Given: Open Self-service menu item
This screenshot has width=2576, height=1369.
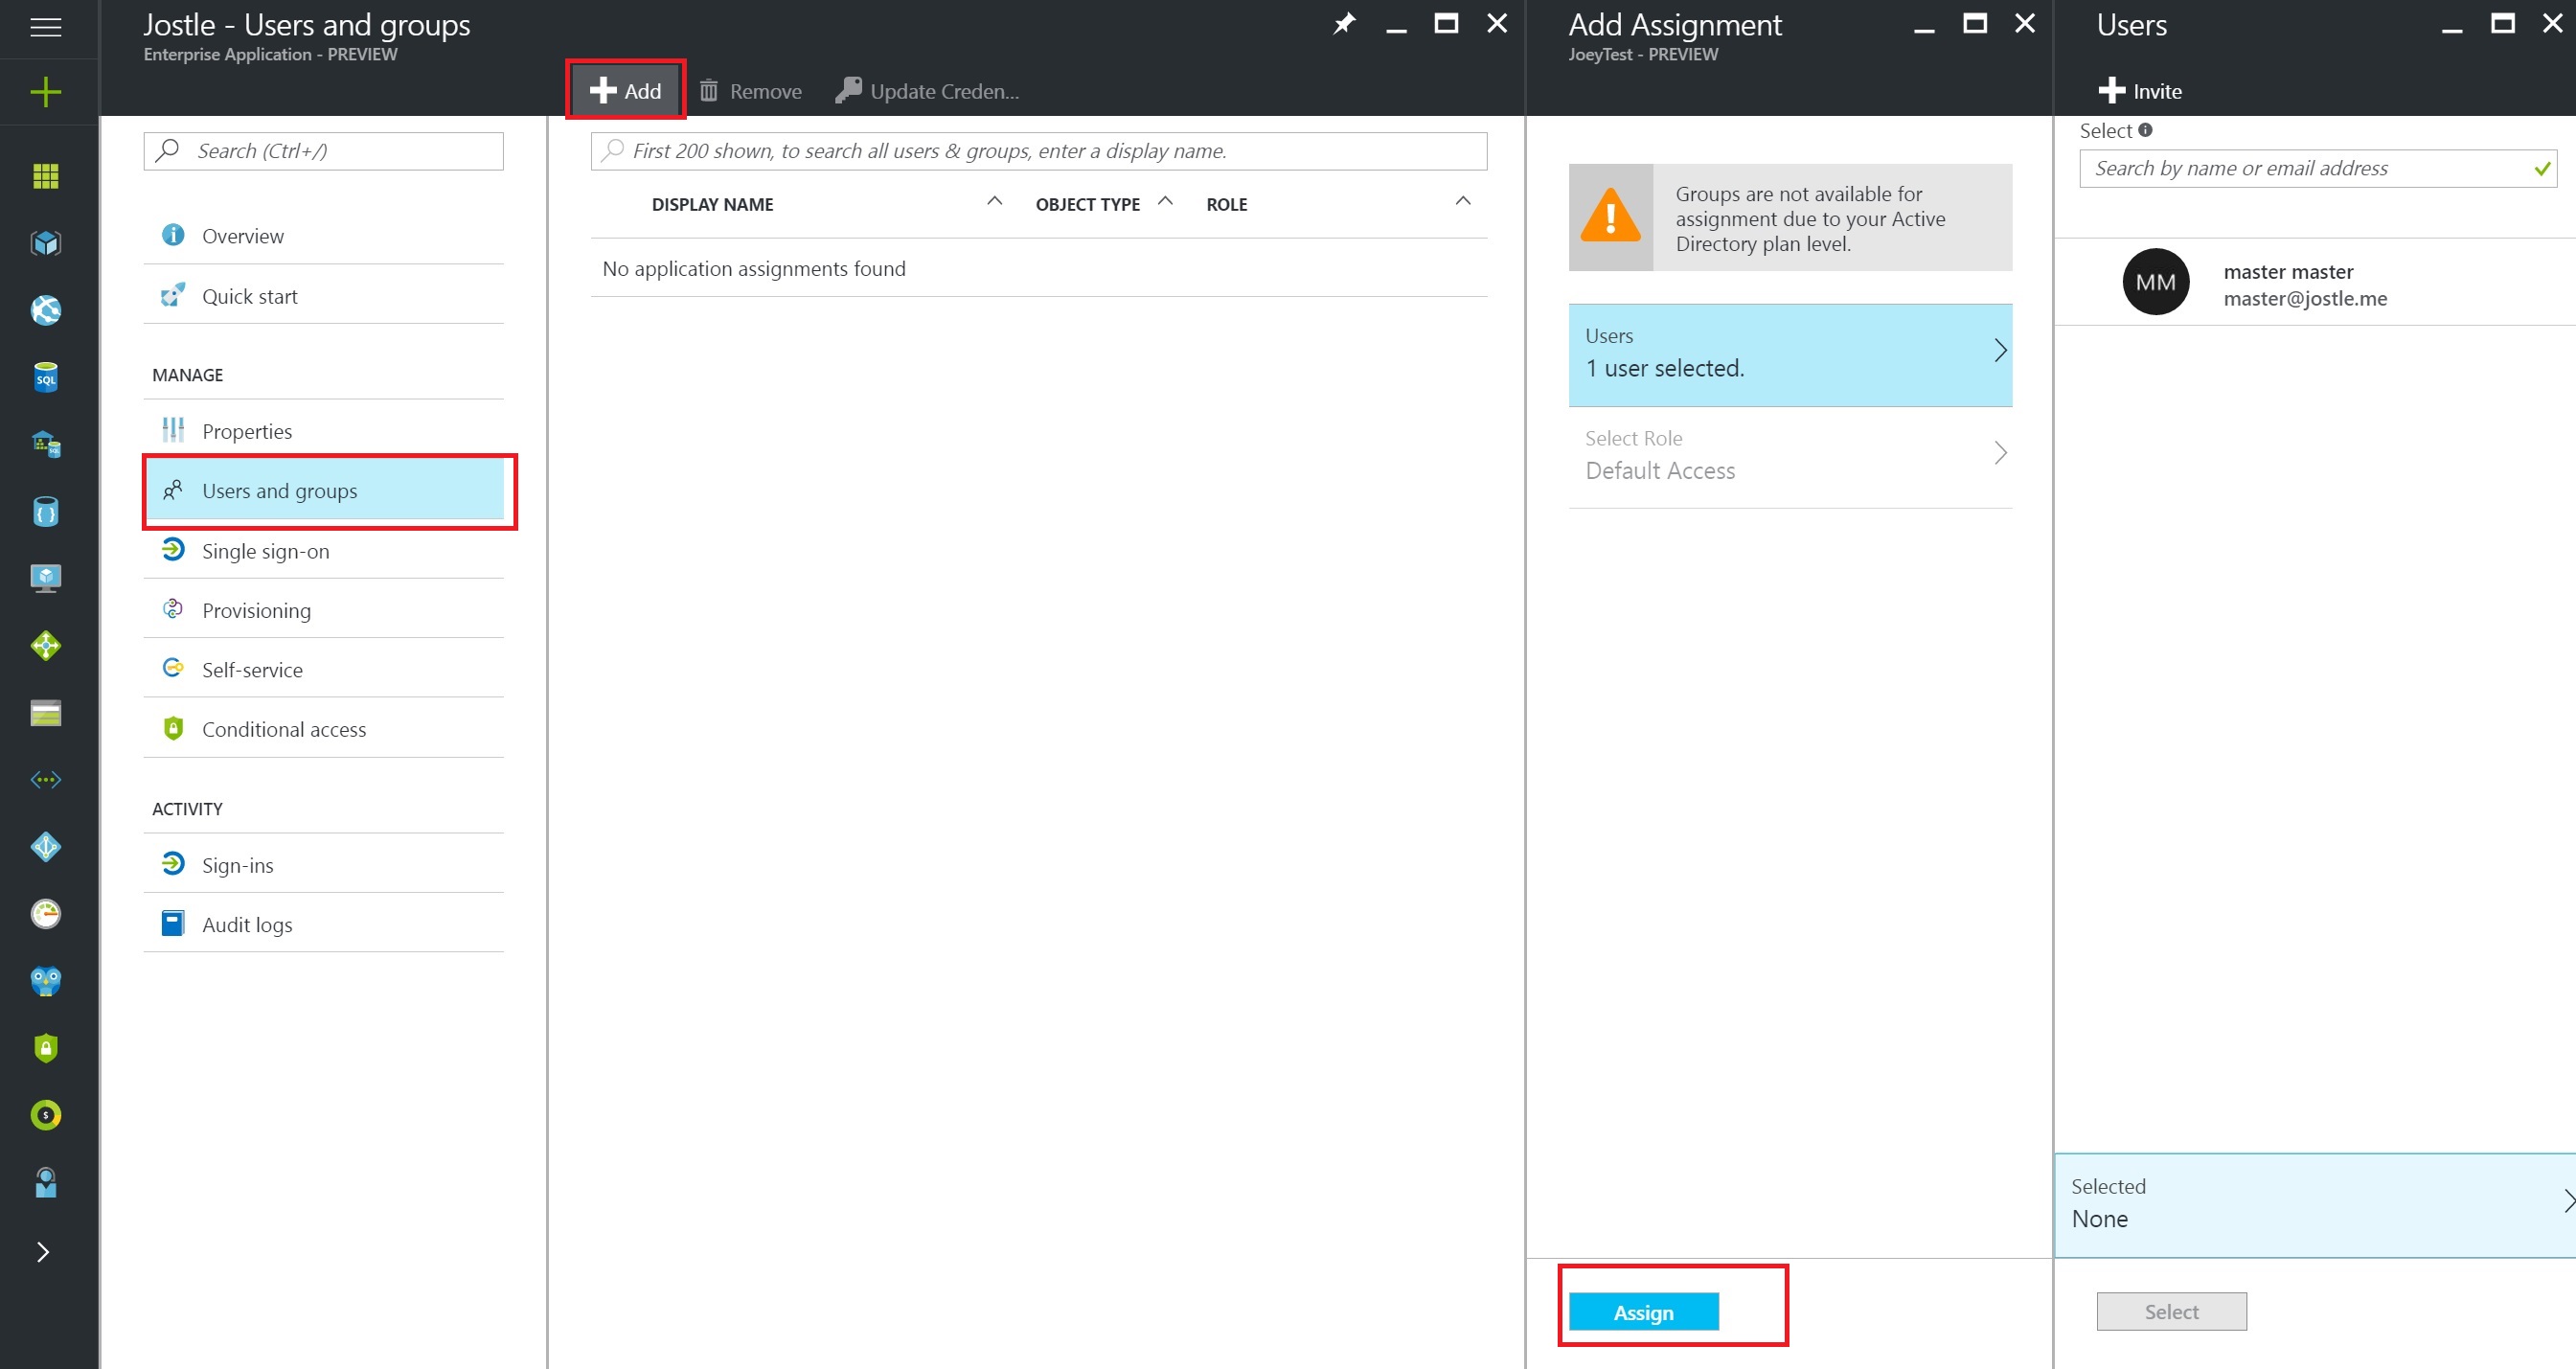Looking at the screenshot, I should click(x=324, y=669).
